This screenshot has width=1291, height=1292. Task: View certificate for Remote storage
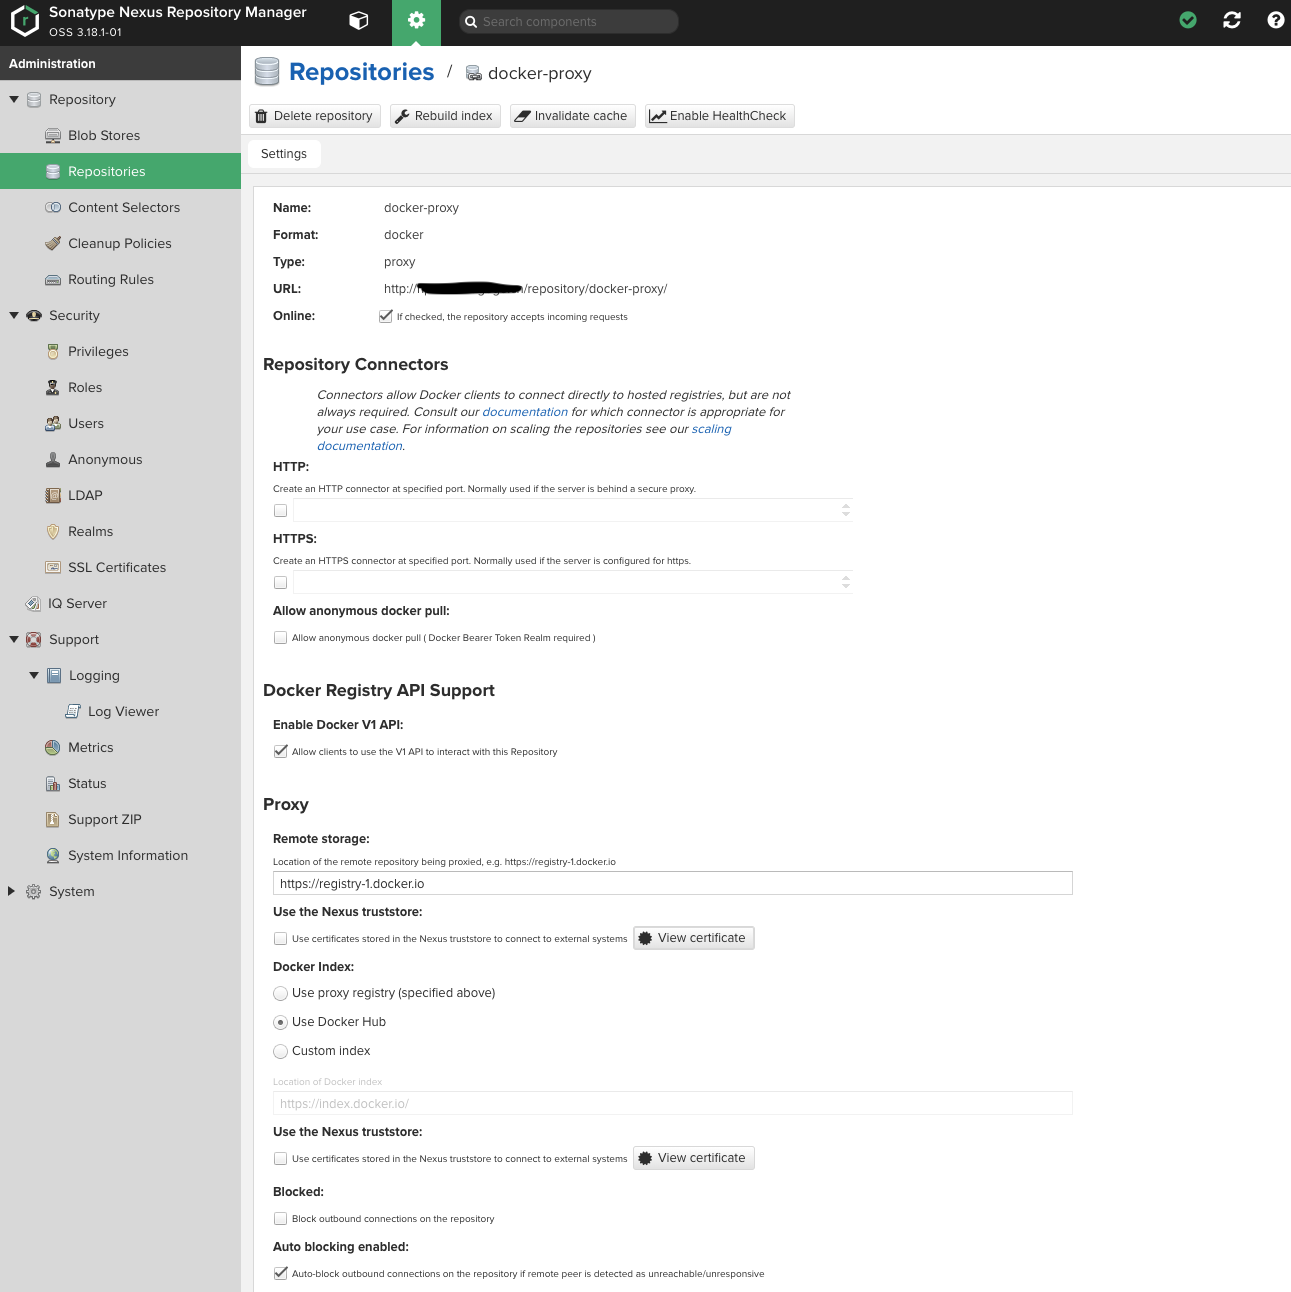(693, 938)
